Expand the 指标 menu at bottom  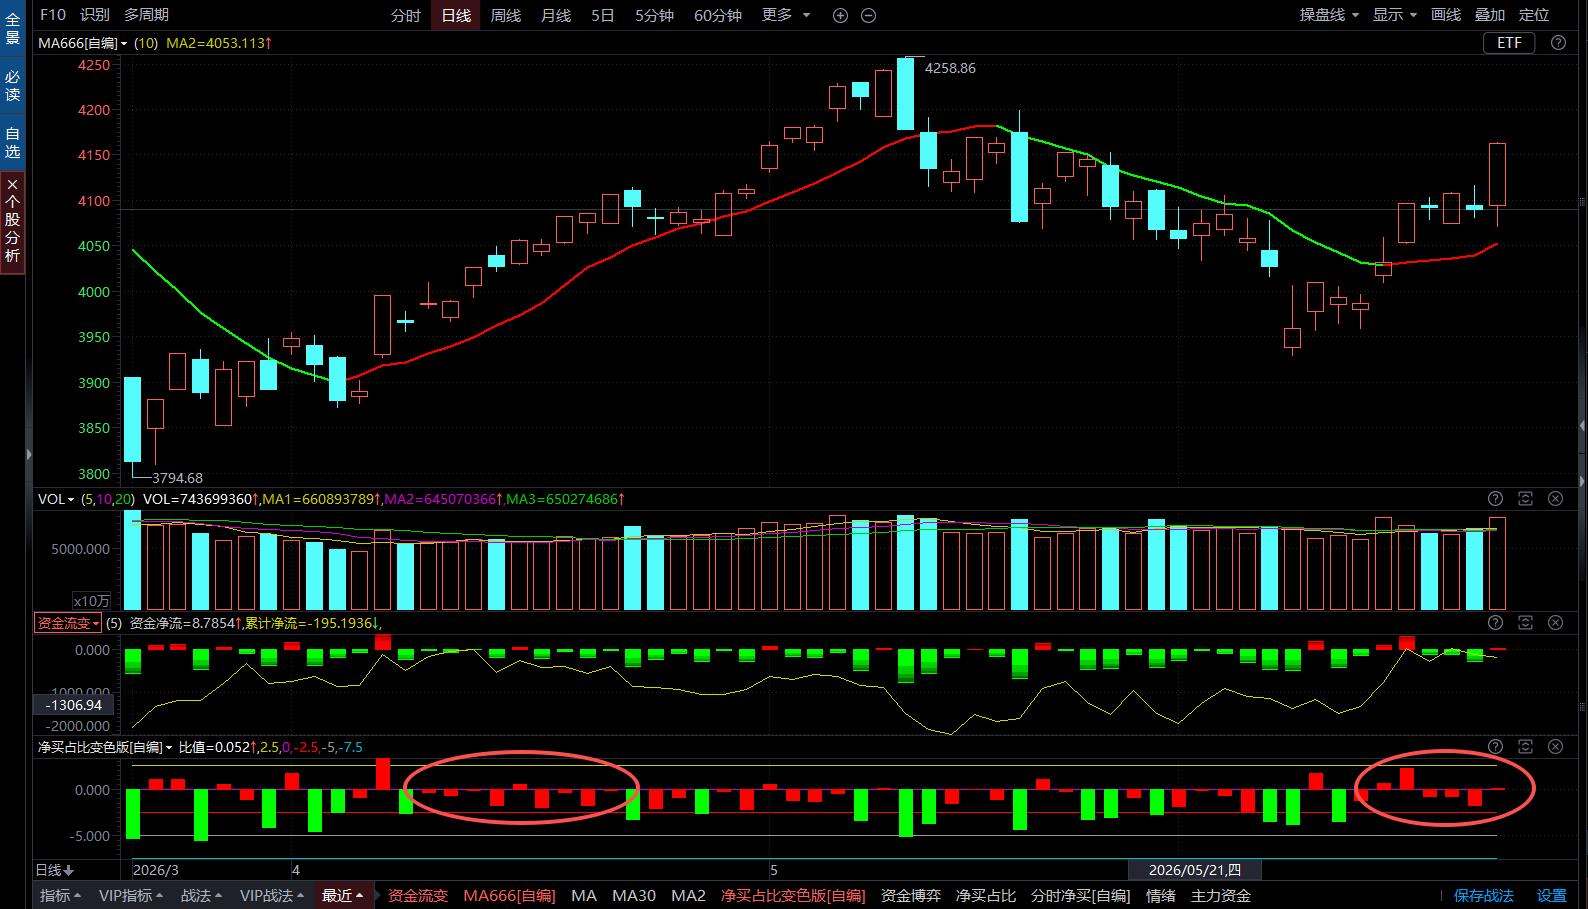click(61, 896)
